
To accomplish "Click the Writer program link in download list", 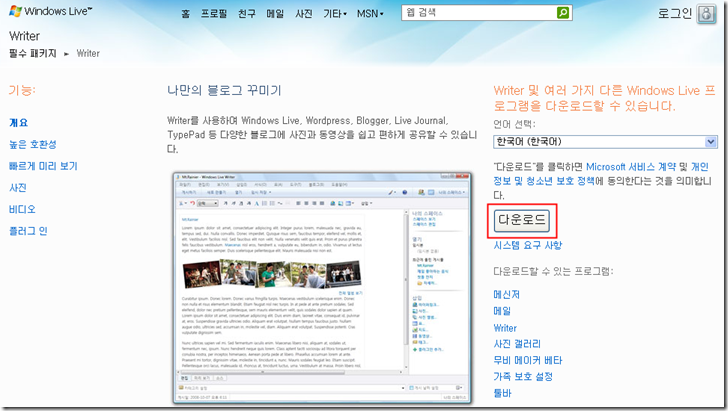I will pos(505,328).
